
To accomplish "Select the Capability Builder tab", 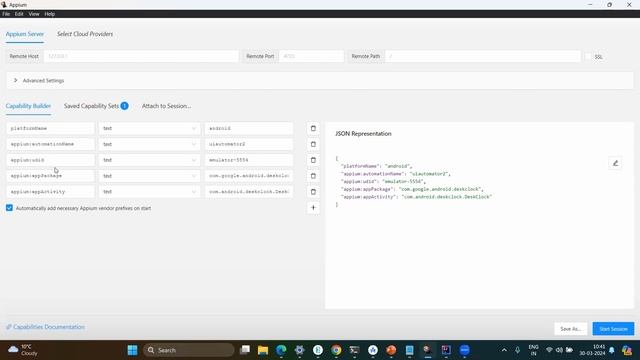I will coord(28,106).
